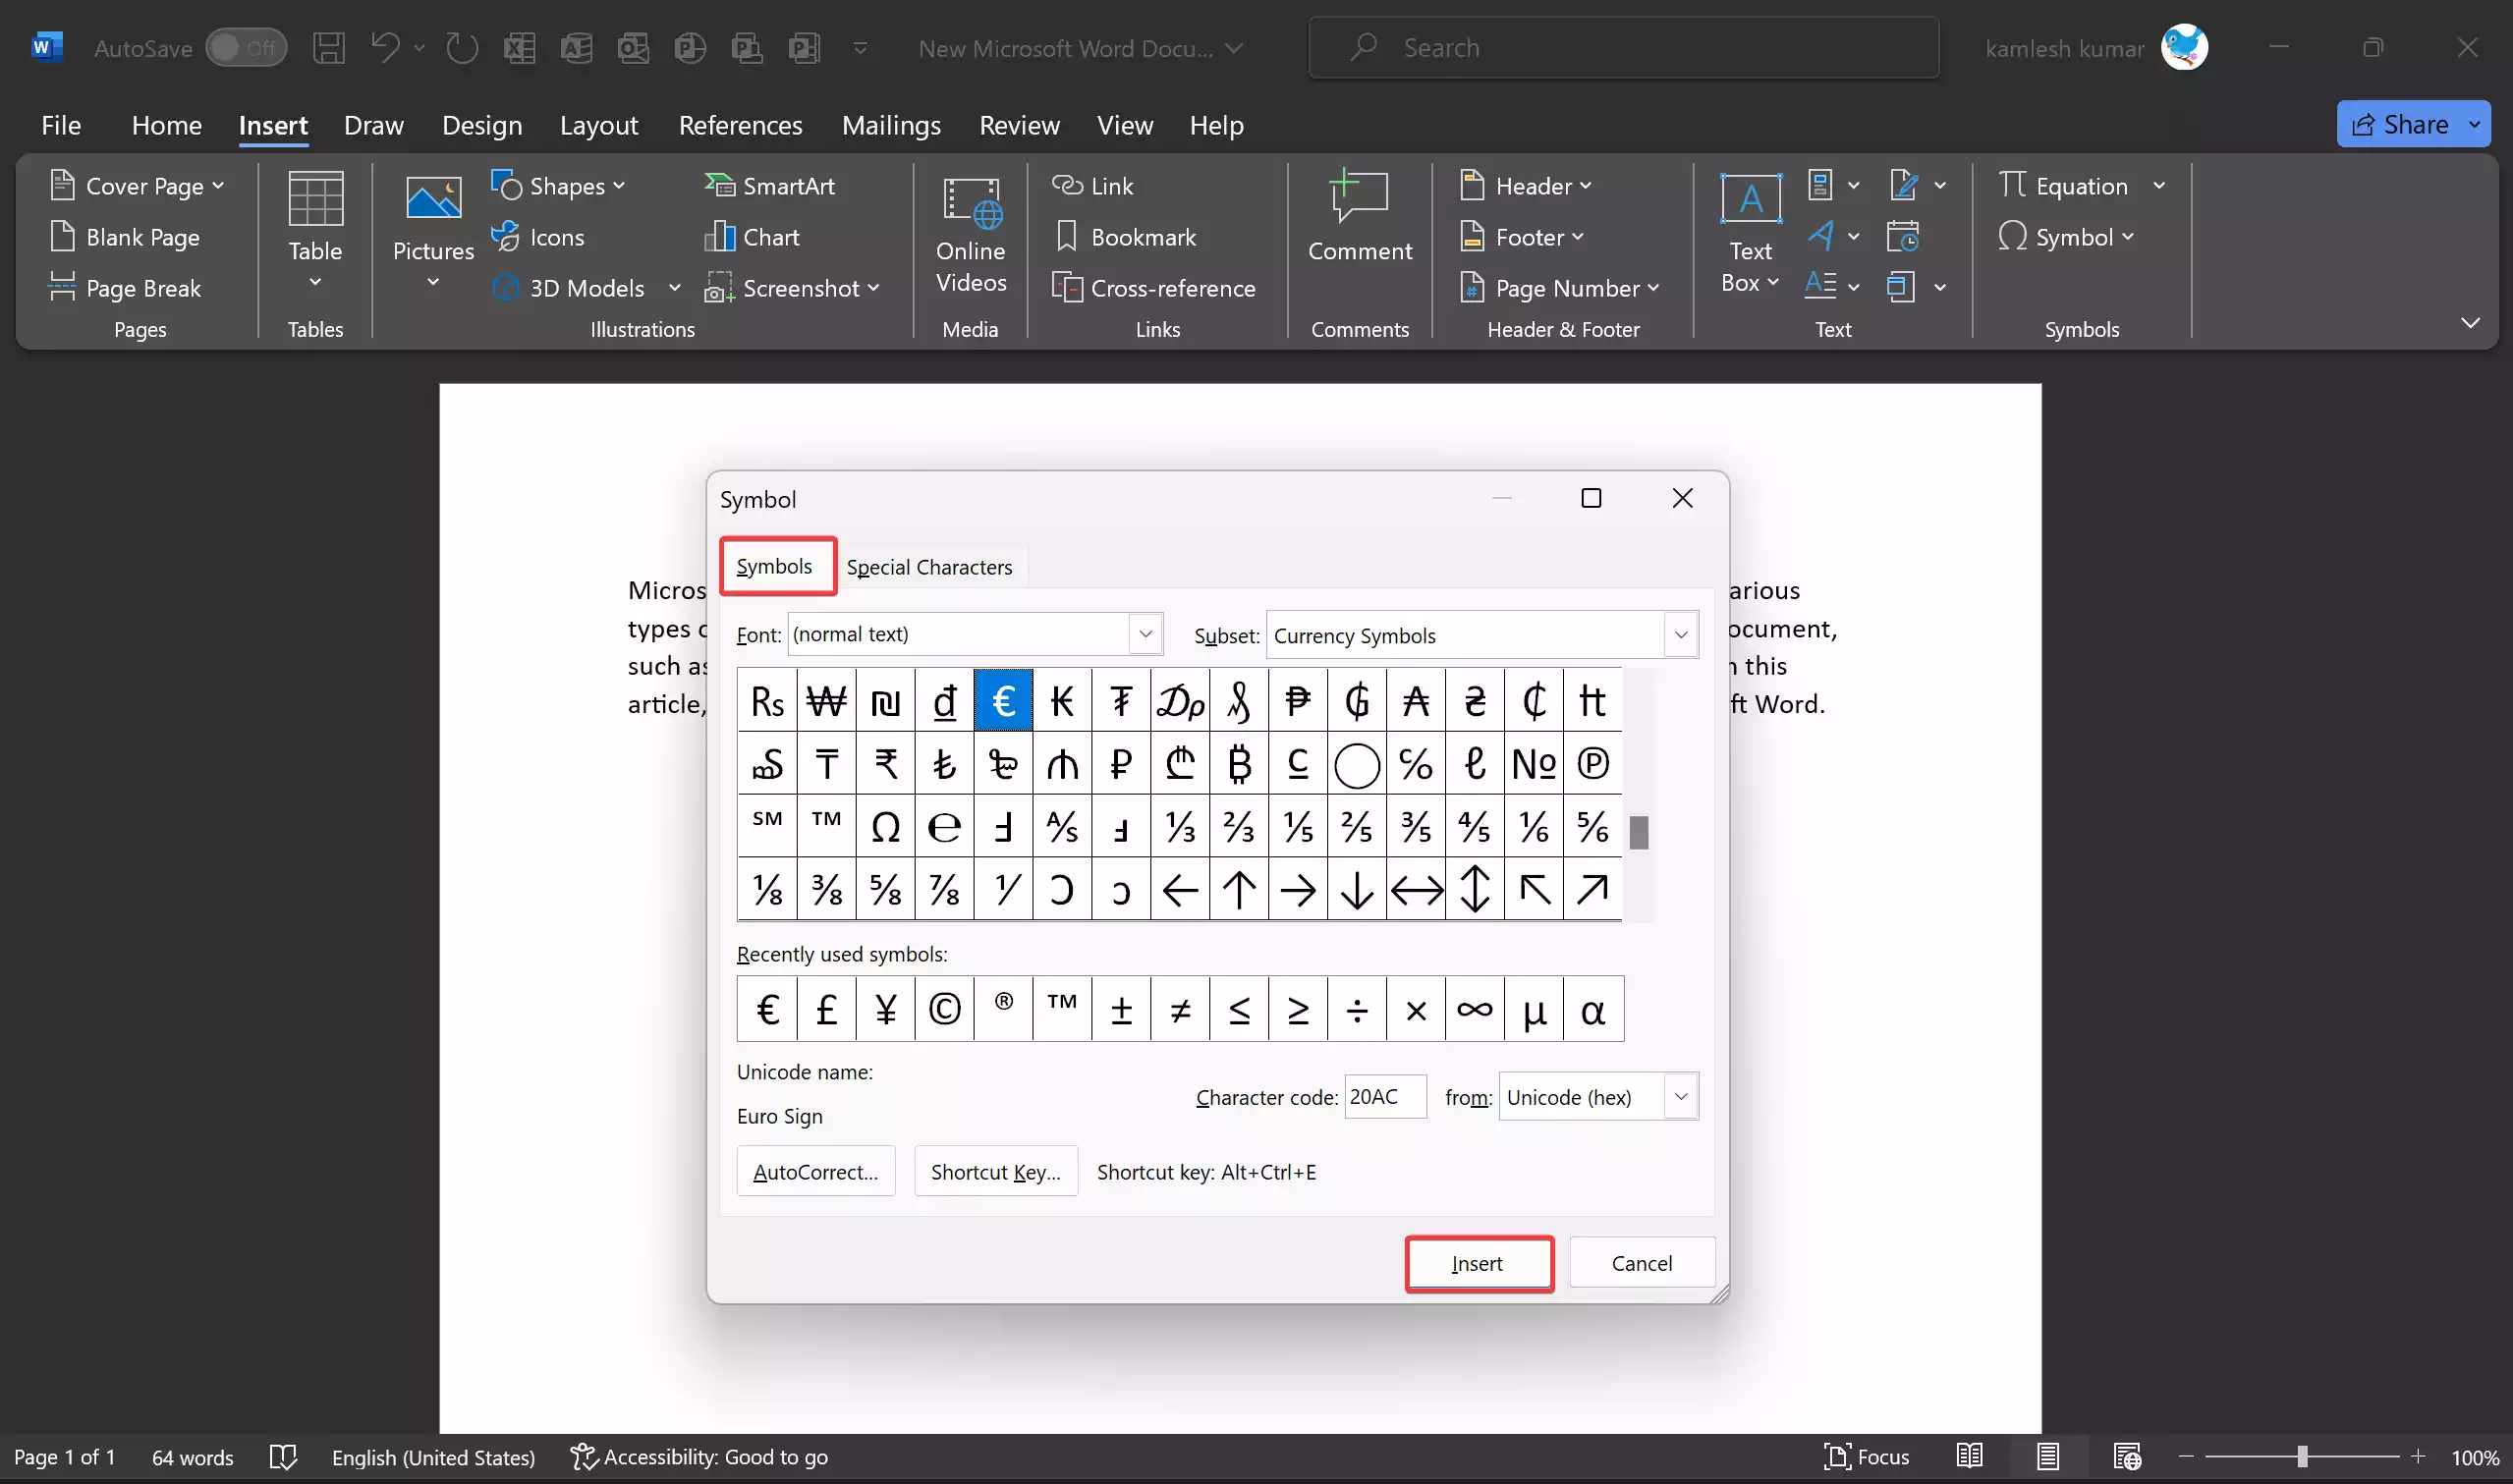
Task: Open the Font dropdown in Symbol dialog
Action: coord(1146,633)
